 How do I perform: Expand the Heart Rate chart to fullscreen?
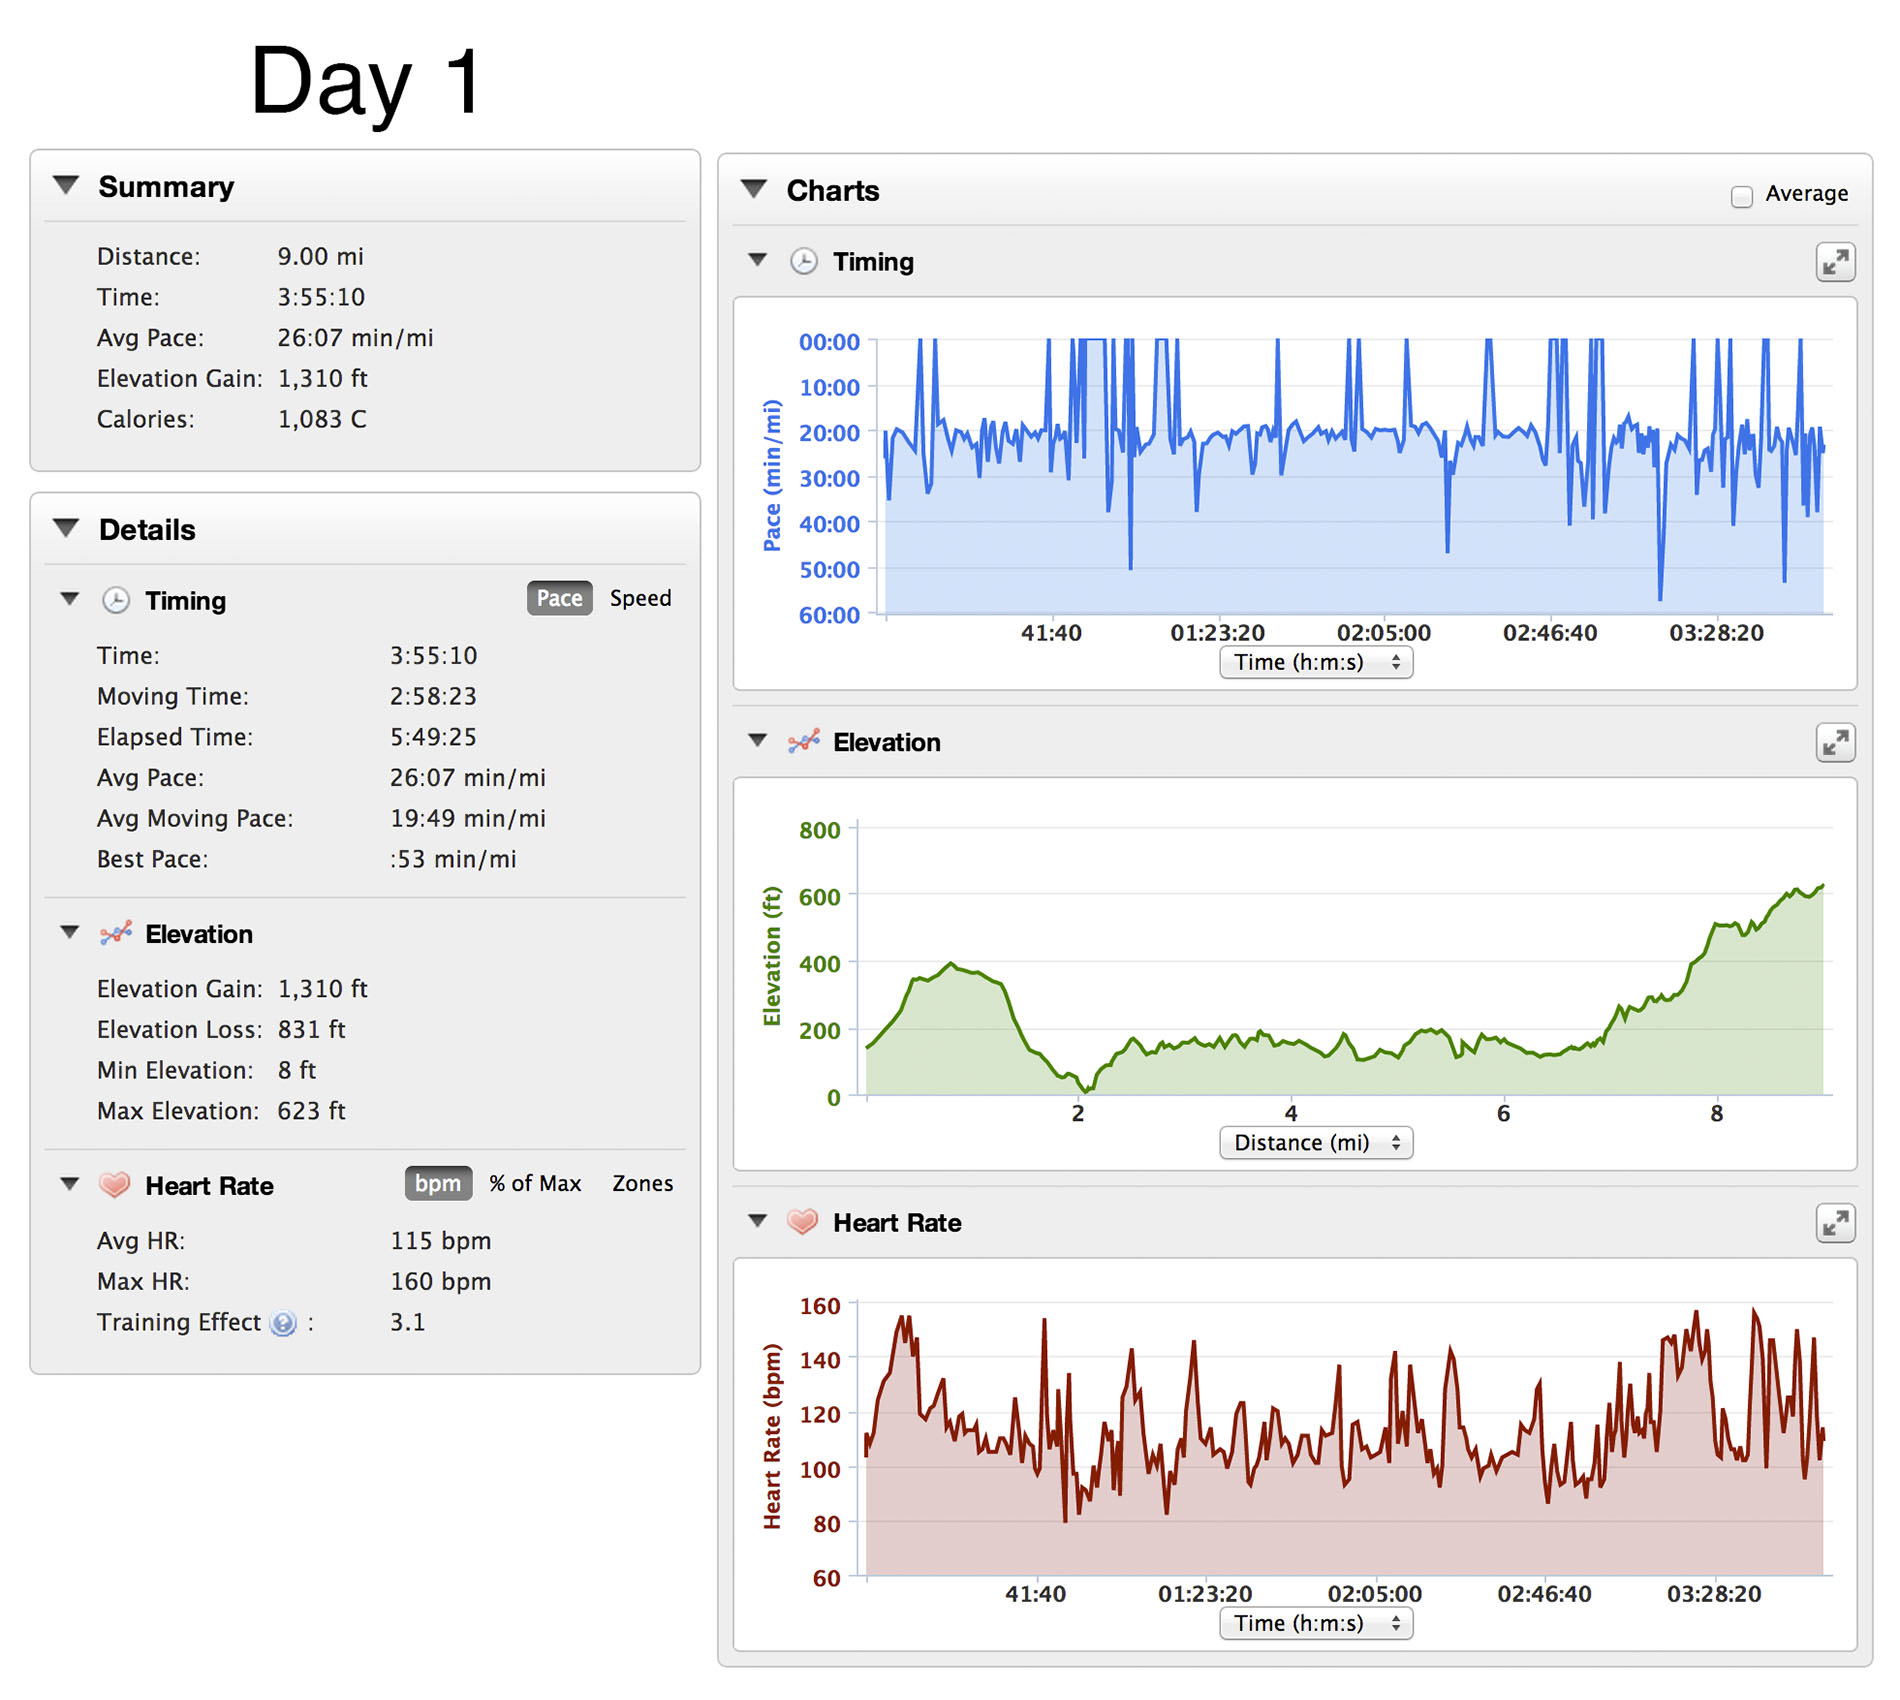[x=1834, y=1223]
